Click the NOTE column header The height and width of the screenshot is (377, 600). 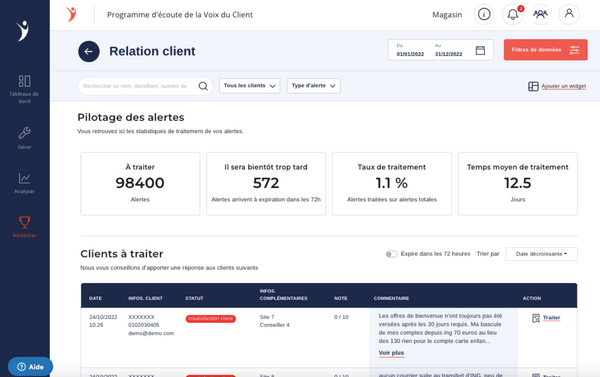coord(341,298)
